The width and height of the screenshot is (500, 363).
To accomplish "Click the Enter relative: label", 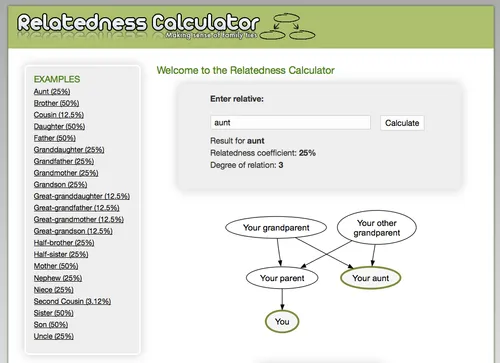I will (x=237, y=99).
